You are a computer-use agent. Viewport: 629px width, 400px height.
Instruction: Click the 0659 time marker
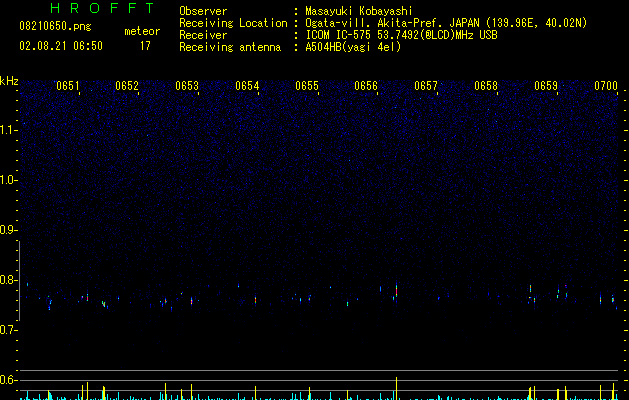tap(546, 86)
